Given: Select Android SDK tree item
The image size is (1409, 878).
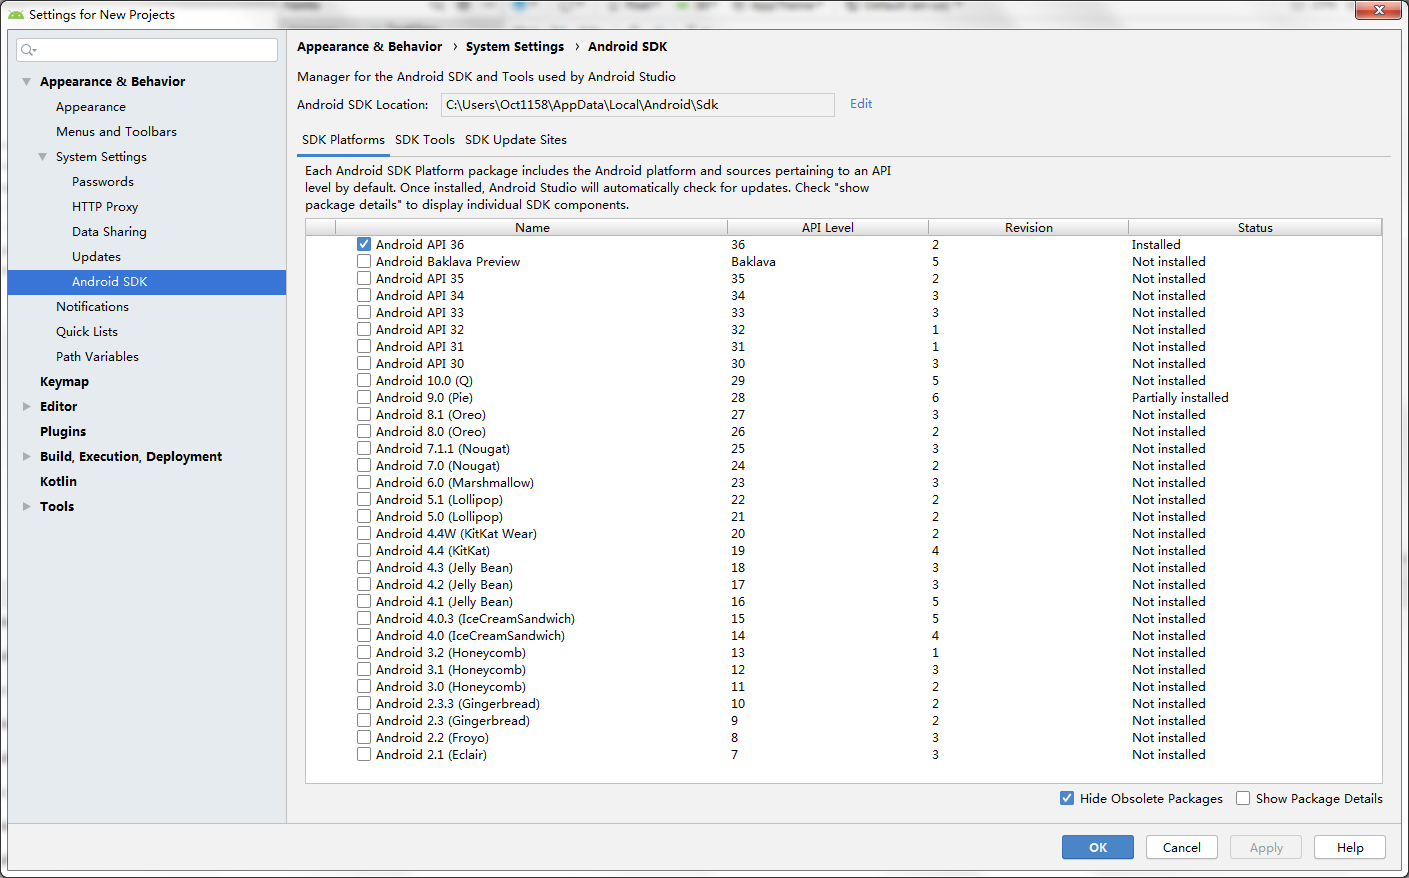Looking at the screenshot, I should click(x=147, y=282).
